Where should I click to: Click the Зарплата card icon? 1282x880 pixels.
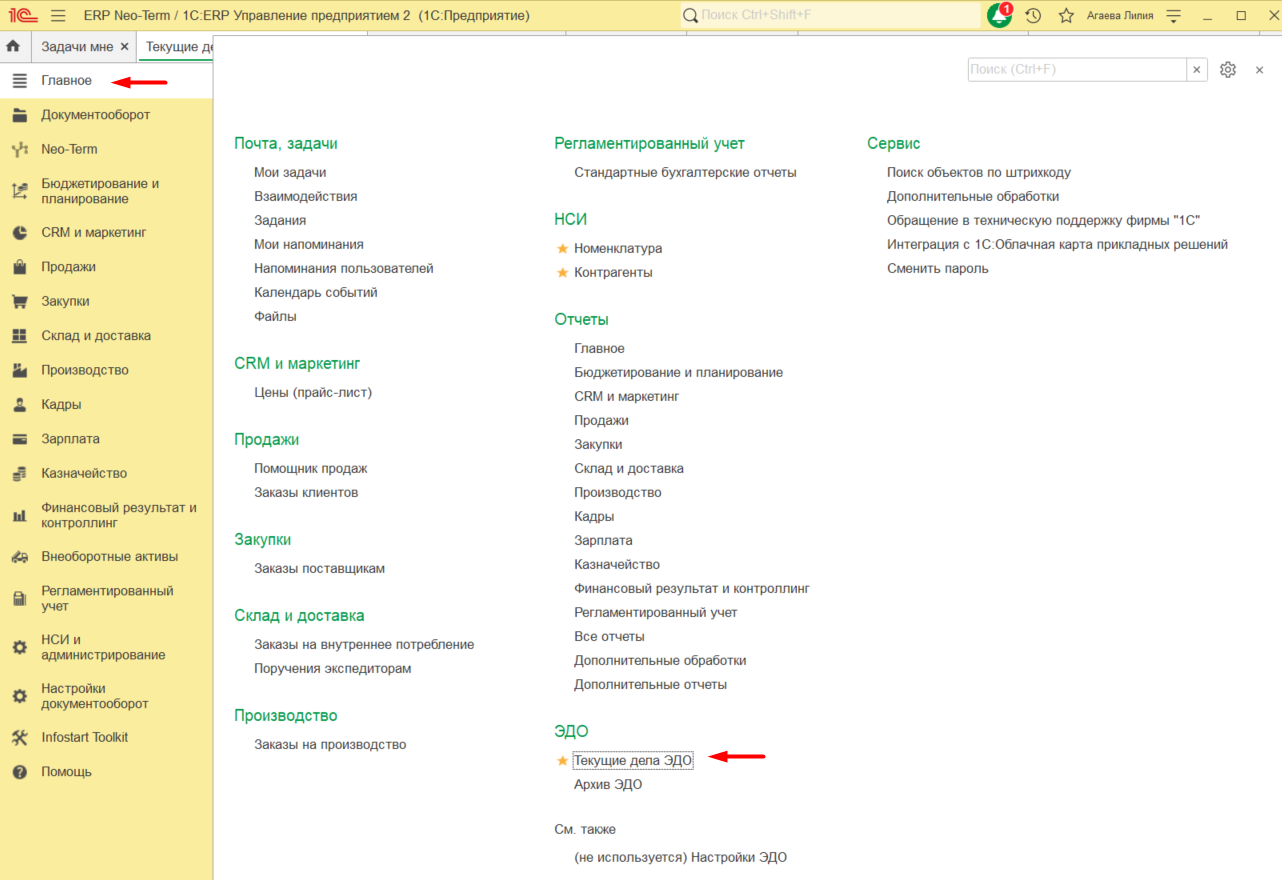tap(19, 439)
